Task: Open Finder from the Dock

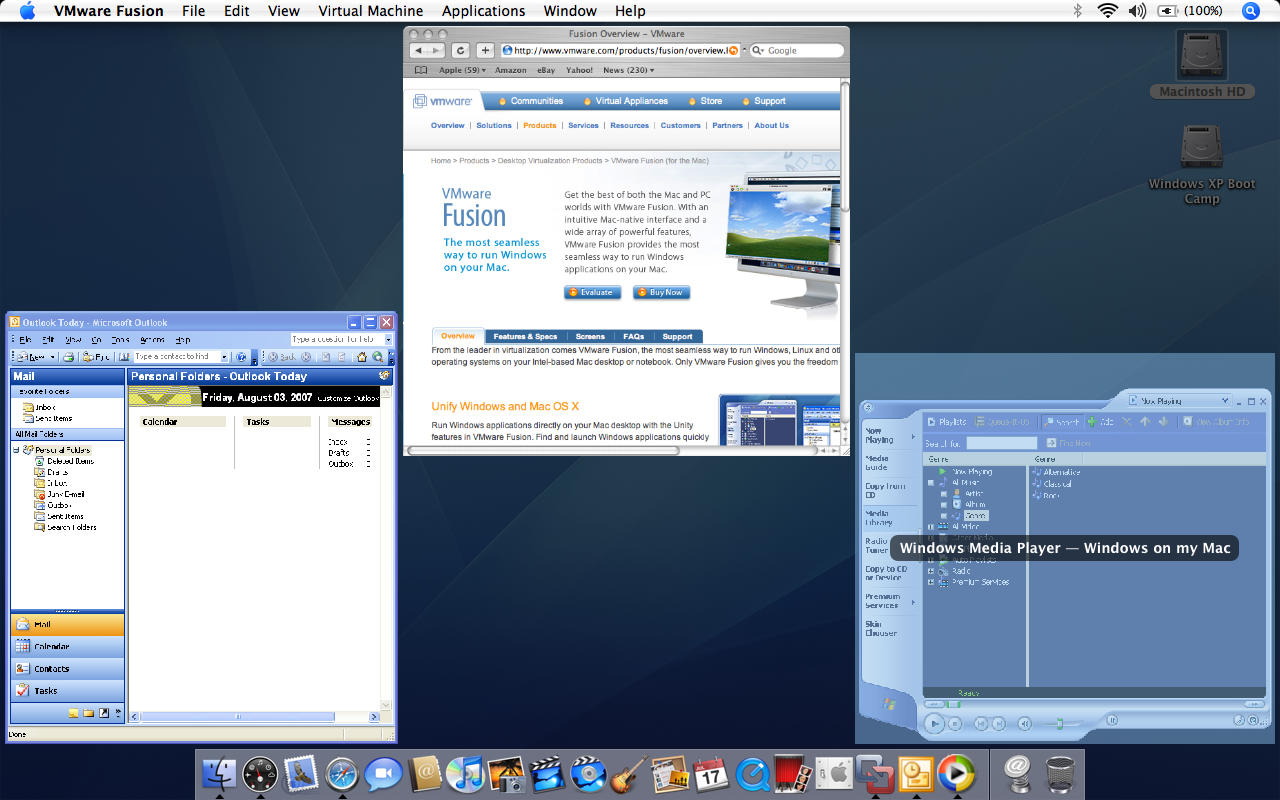Action: coord(218,774)
